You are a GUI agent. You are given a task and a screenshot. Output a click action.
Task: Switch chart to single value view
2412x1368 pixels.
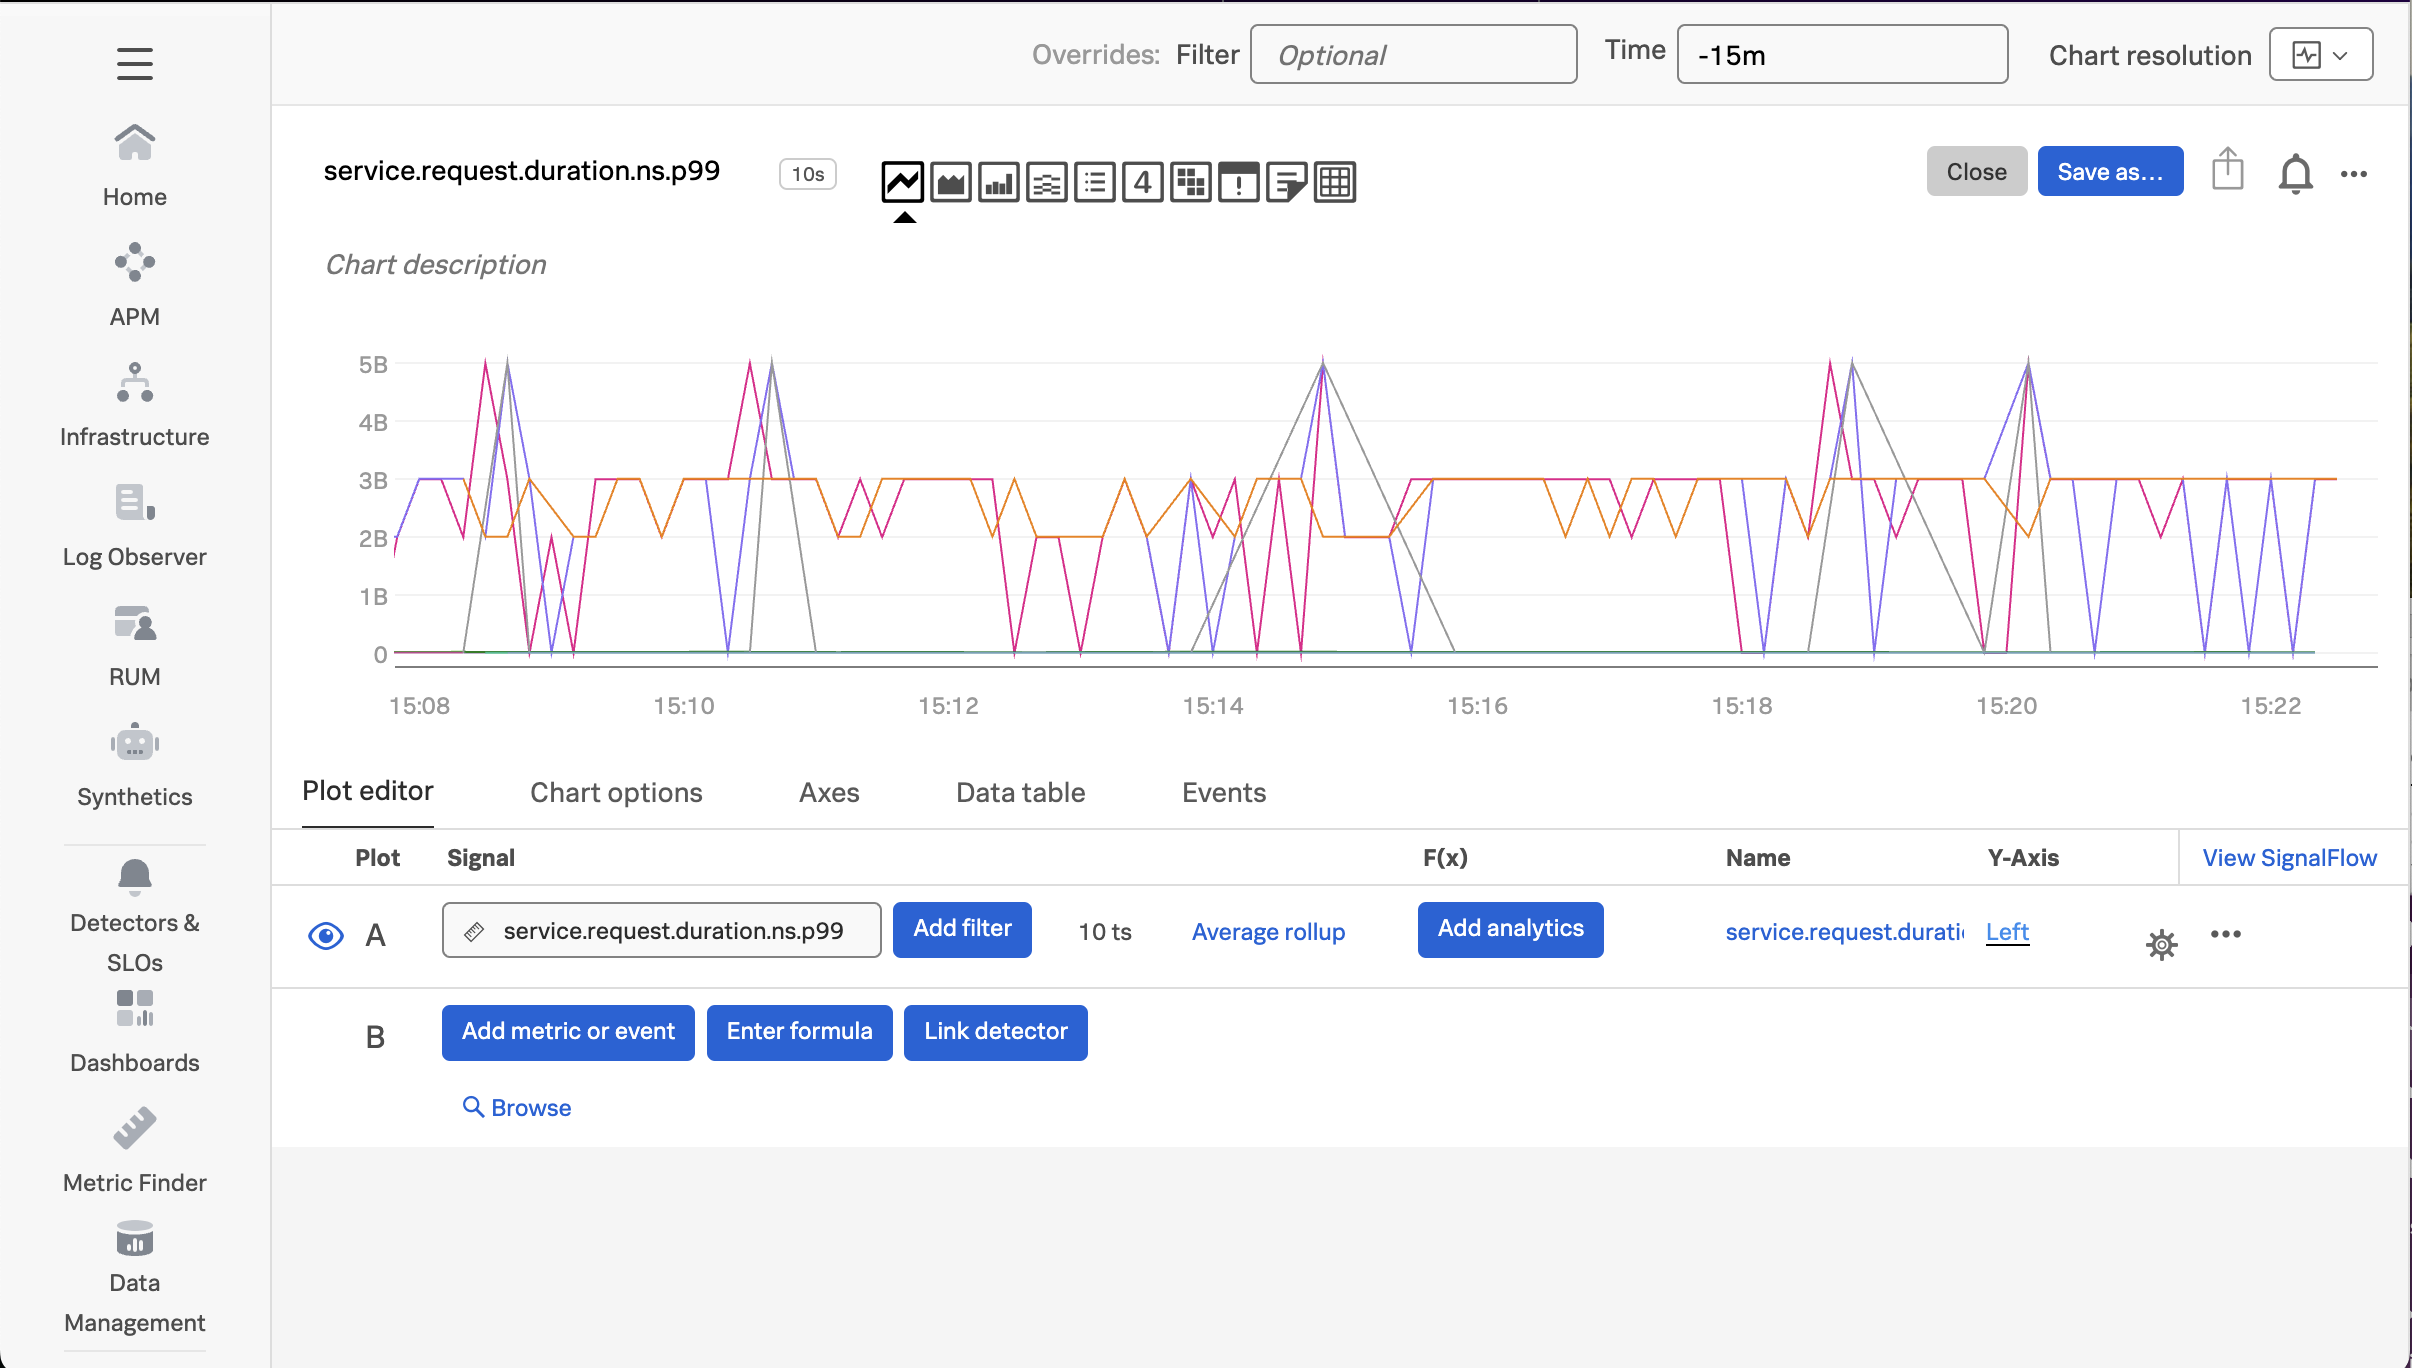coord(1142,182)
